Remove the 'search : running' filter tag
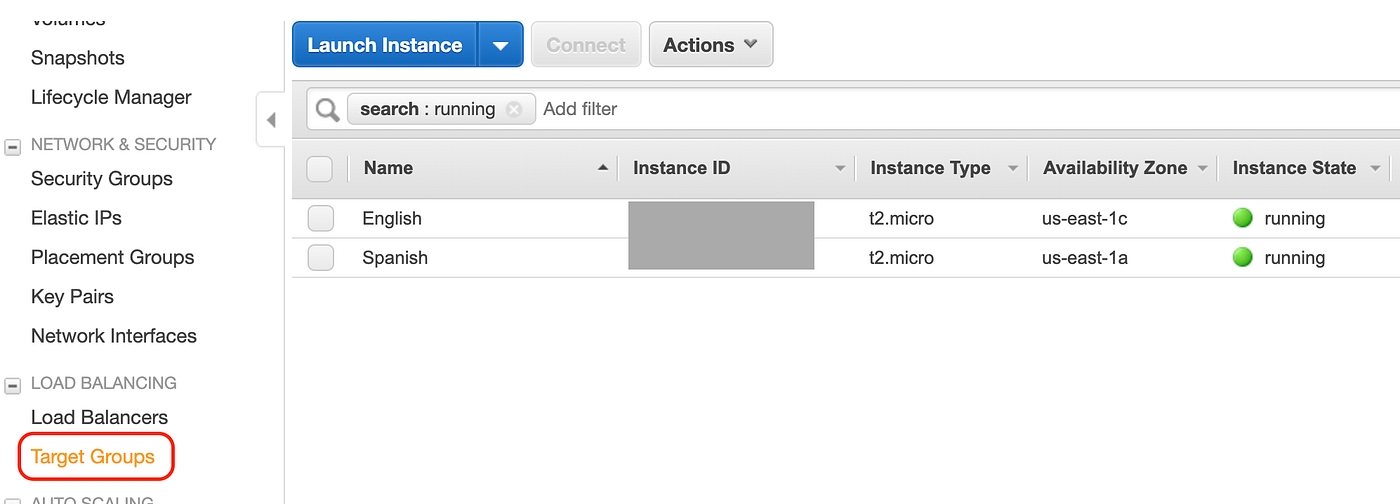Viewport: 1400px width, 504px height. (x=514, y=109)
